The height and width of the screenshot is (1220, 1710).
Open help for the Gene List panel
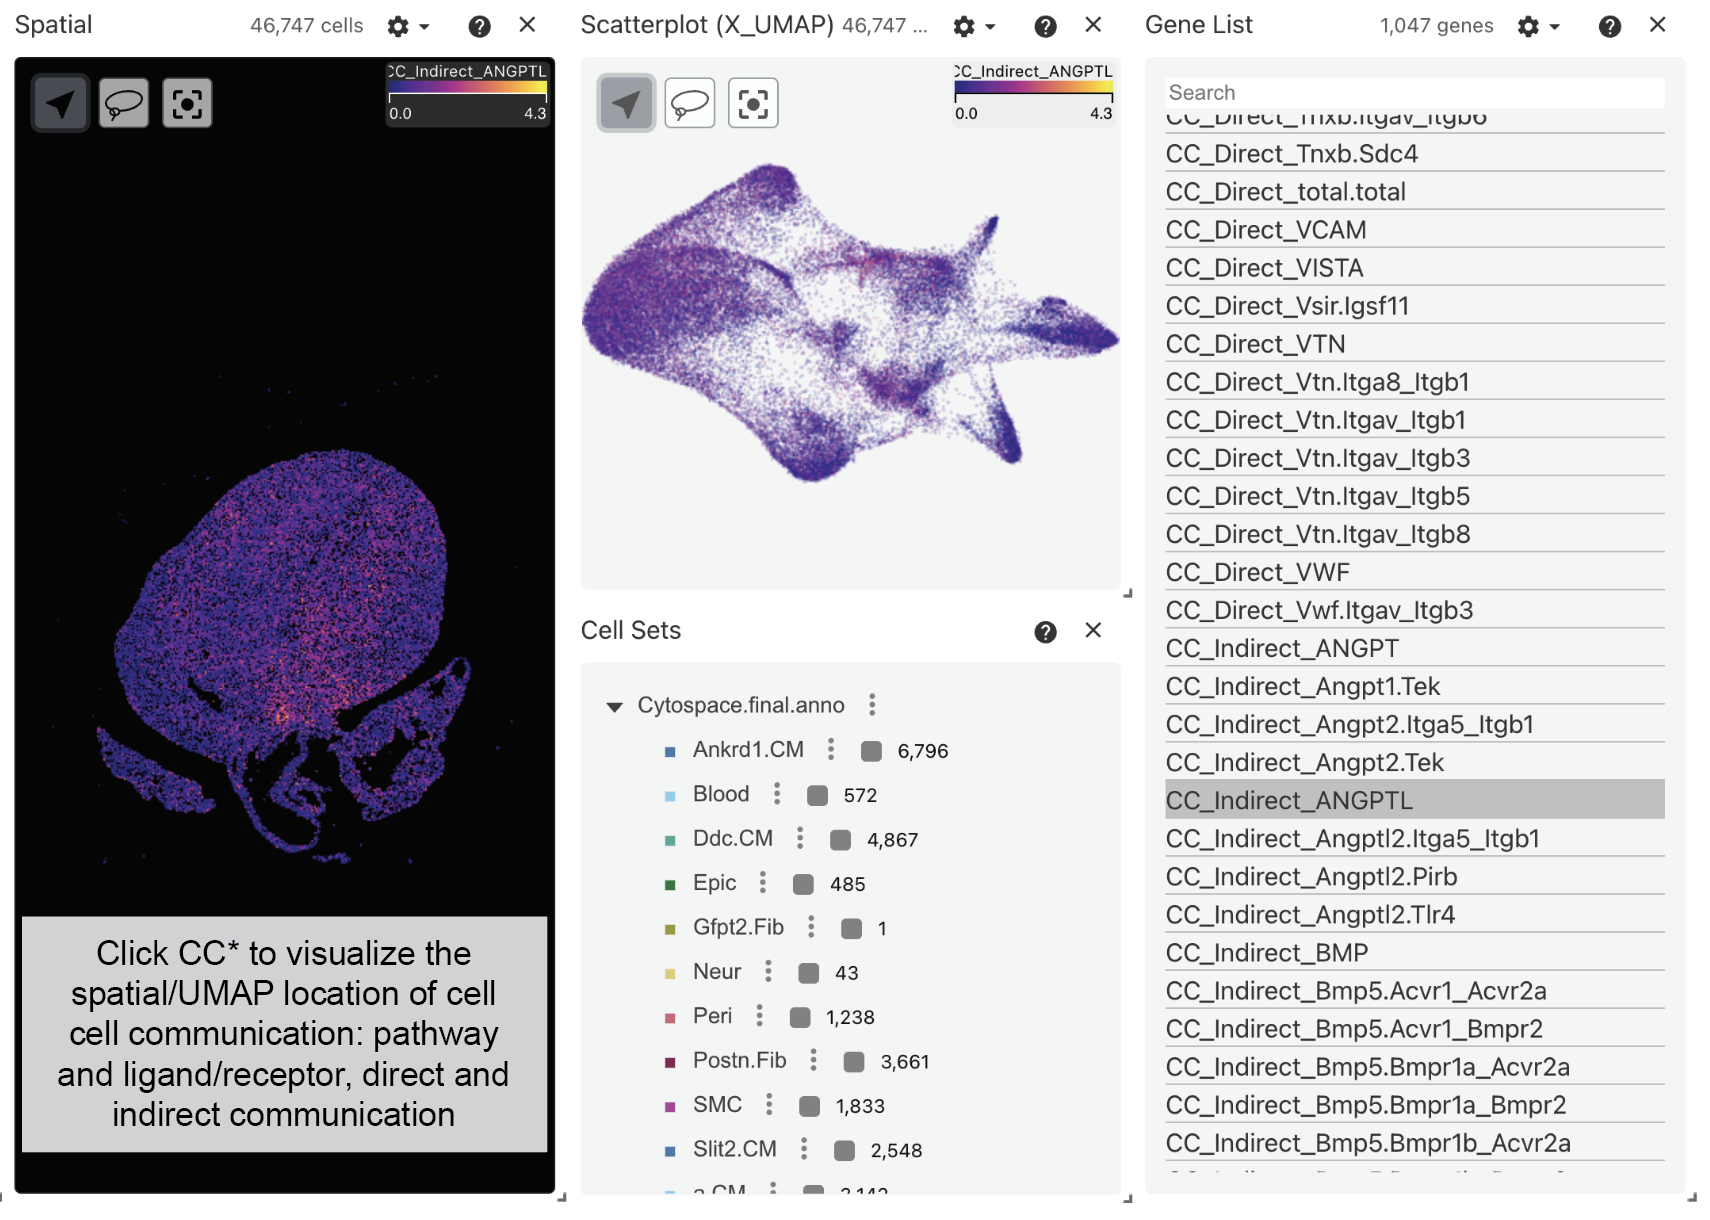point(1609,26)
